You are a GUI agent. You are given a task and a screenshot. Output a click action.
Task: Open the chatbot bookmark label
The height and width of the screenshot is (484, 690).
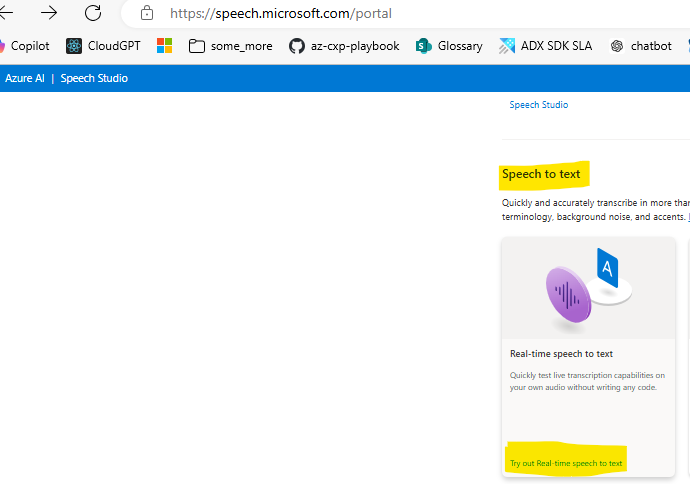coord(651,46)
